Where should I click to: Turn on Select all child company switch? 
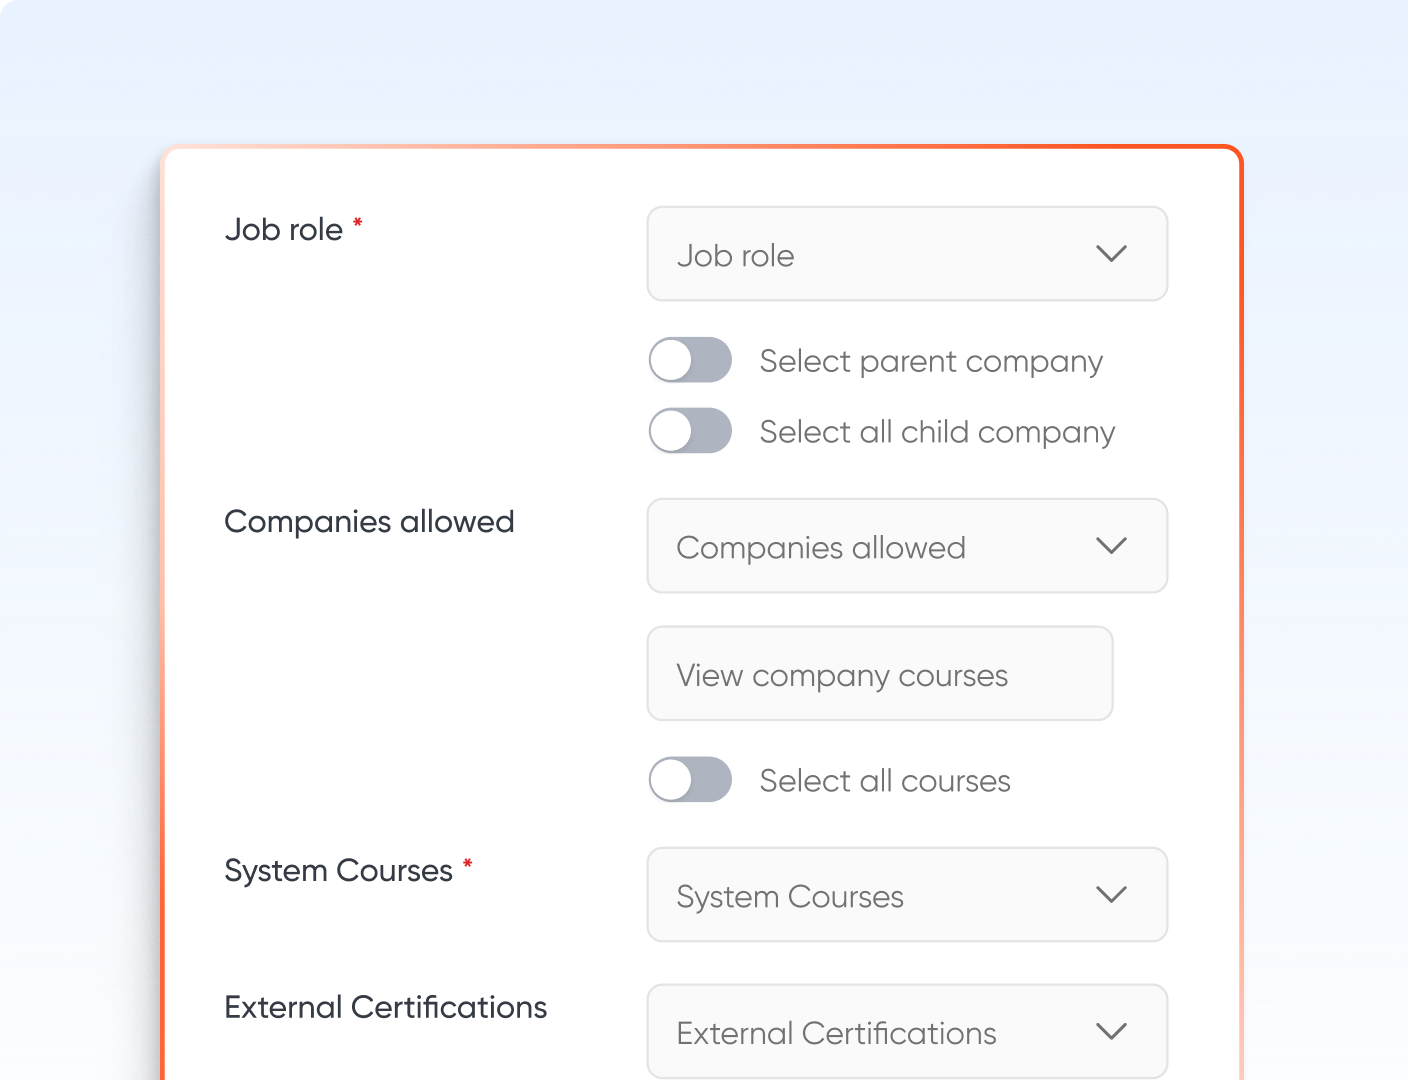pos(690,431)
